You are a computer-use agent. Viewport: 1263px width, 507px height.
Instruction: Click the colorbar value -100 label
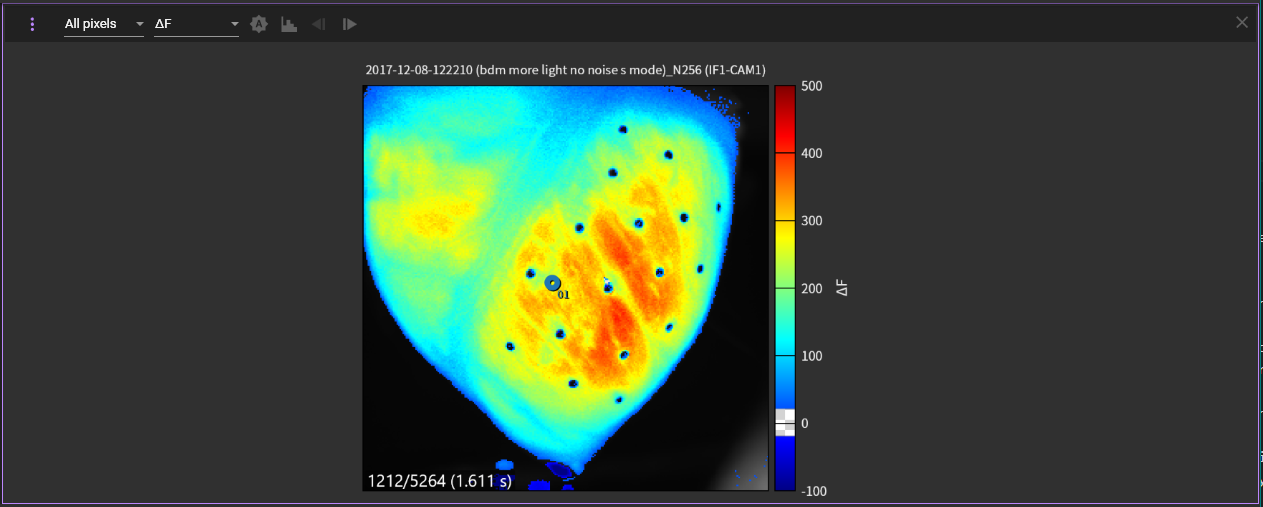(814, 491)
